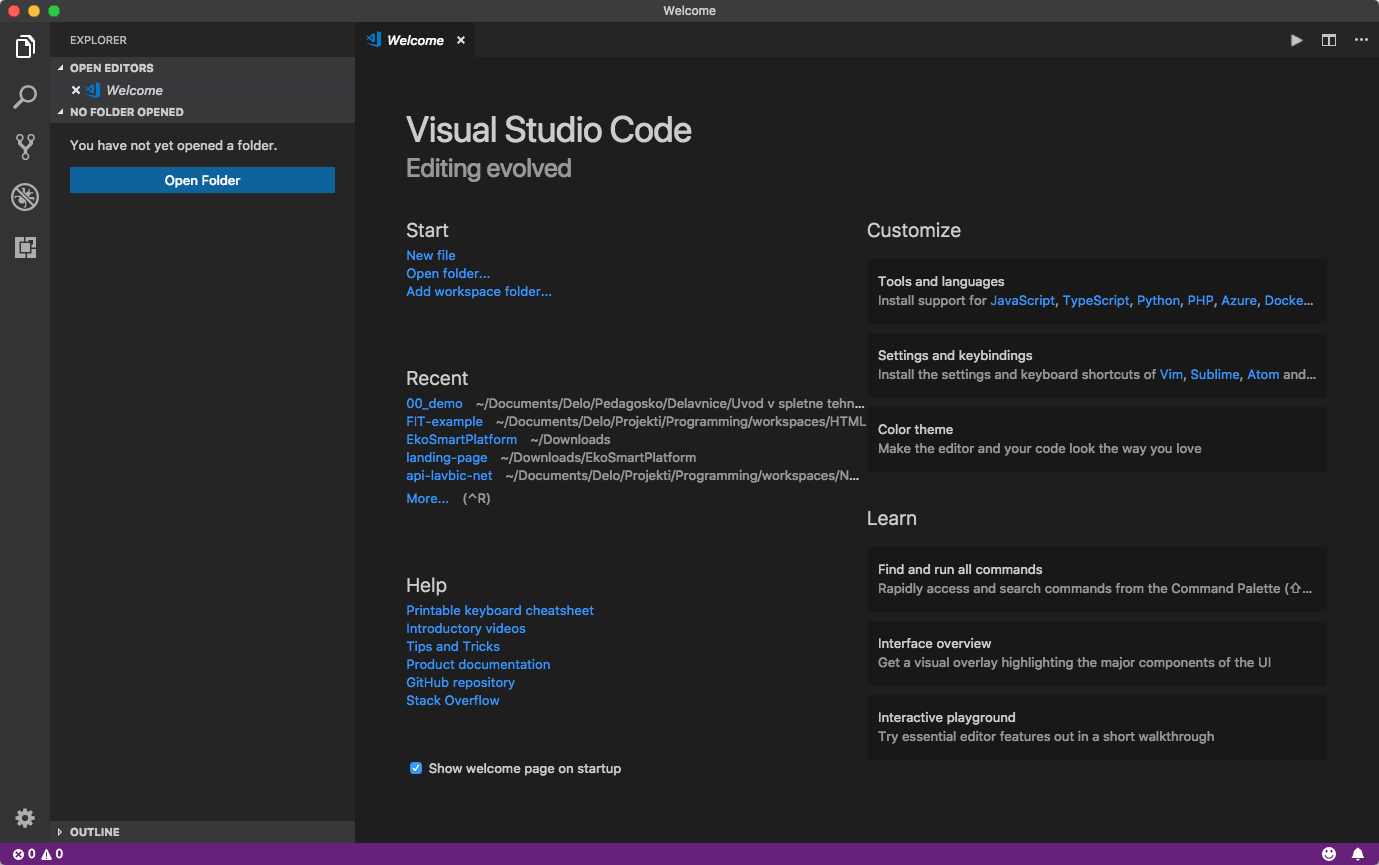Install Azure support link
This screenshot has width=1379, height=865.
[1239, 300]
